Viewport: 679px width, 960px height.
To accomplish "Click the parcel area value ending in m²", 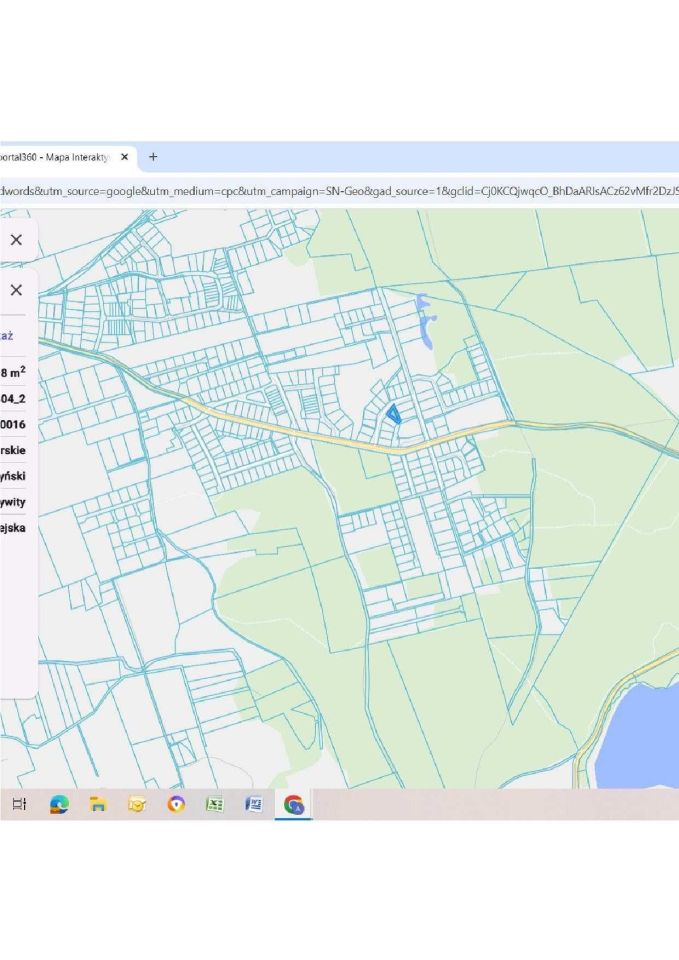I will 13,372.
